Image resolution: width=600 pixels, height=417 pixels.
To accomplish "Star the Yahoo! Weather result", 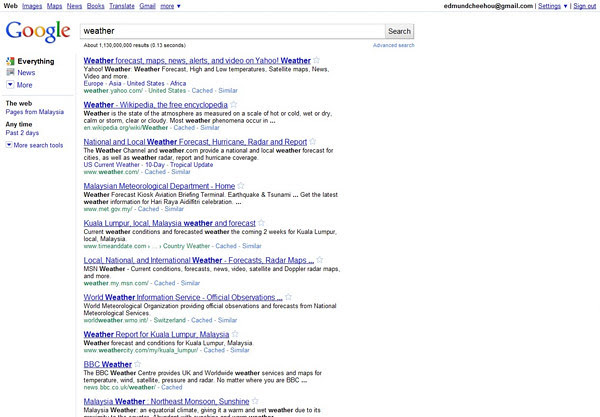I will pyautogui.click(x=316, y=60).
